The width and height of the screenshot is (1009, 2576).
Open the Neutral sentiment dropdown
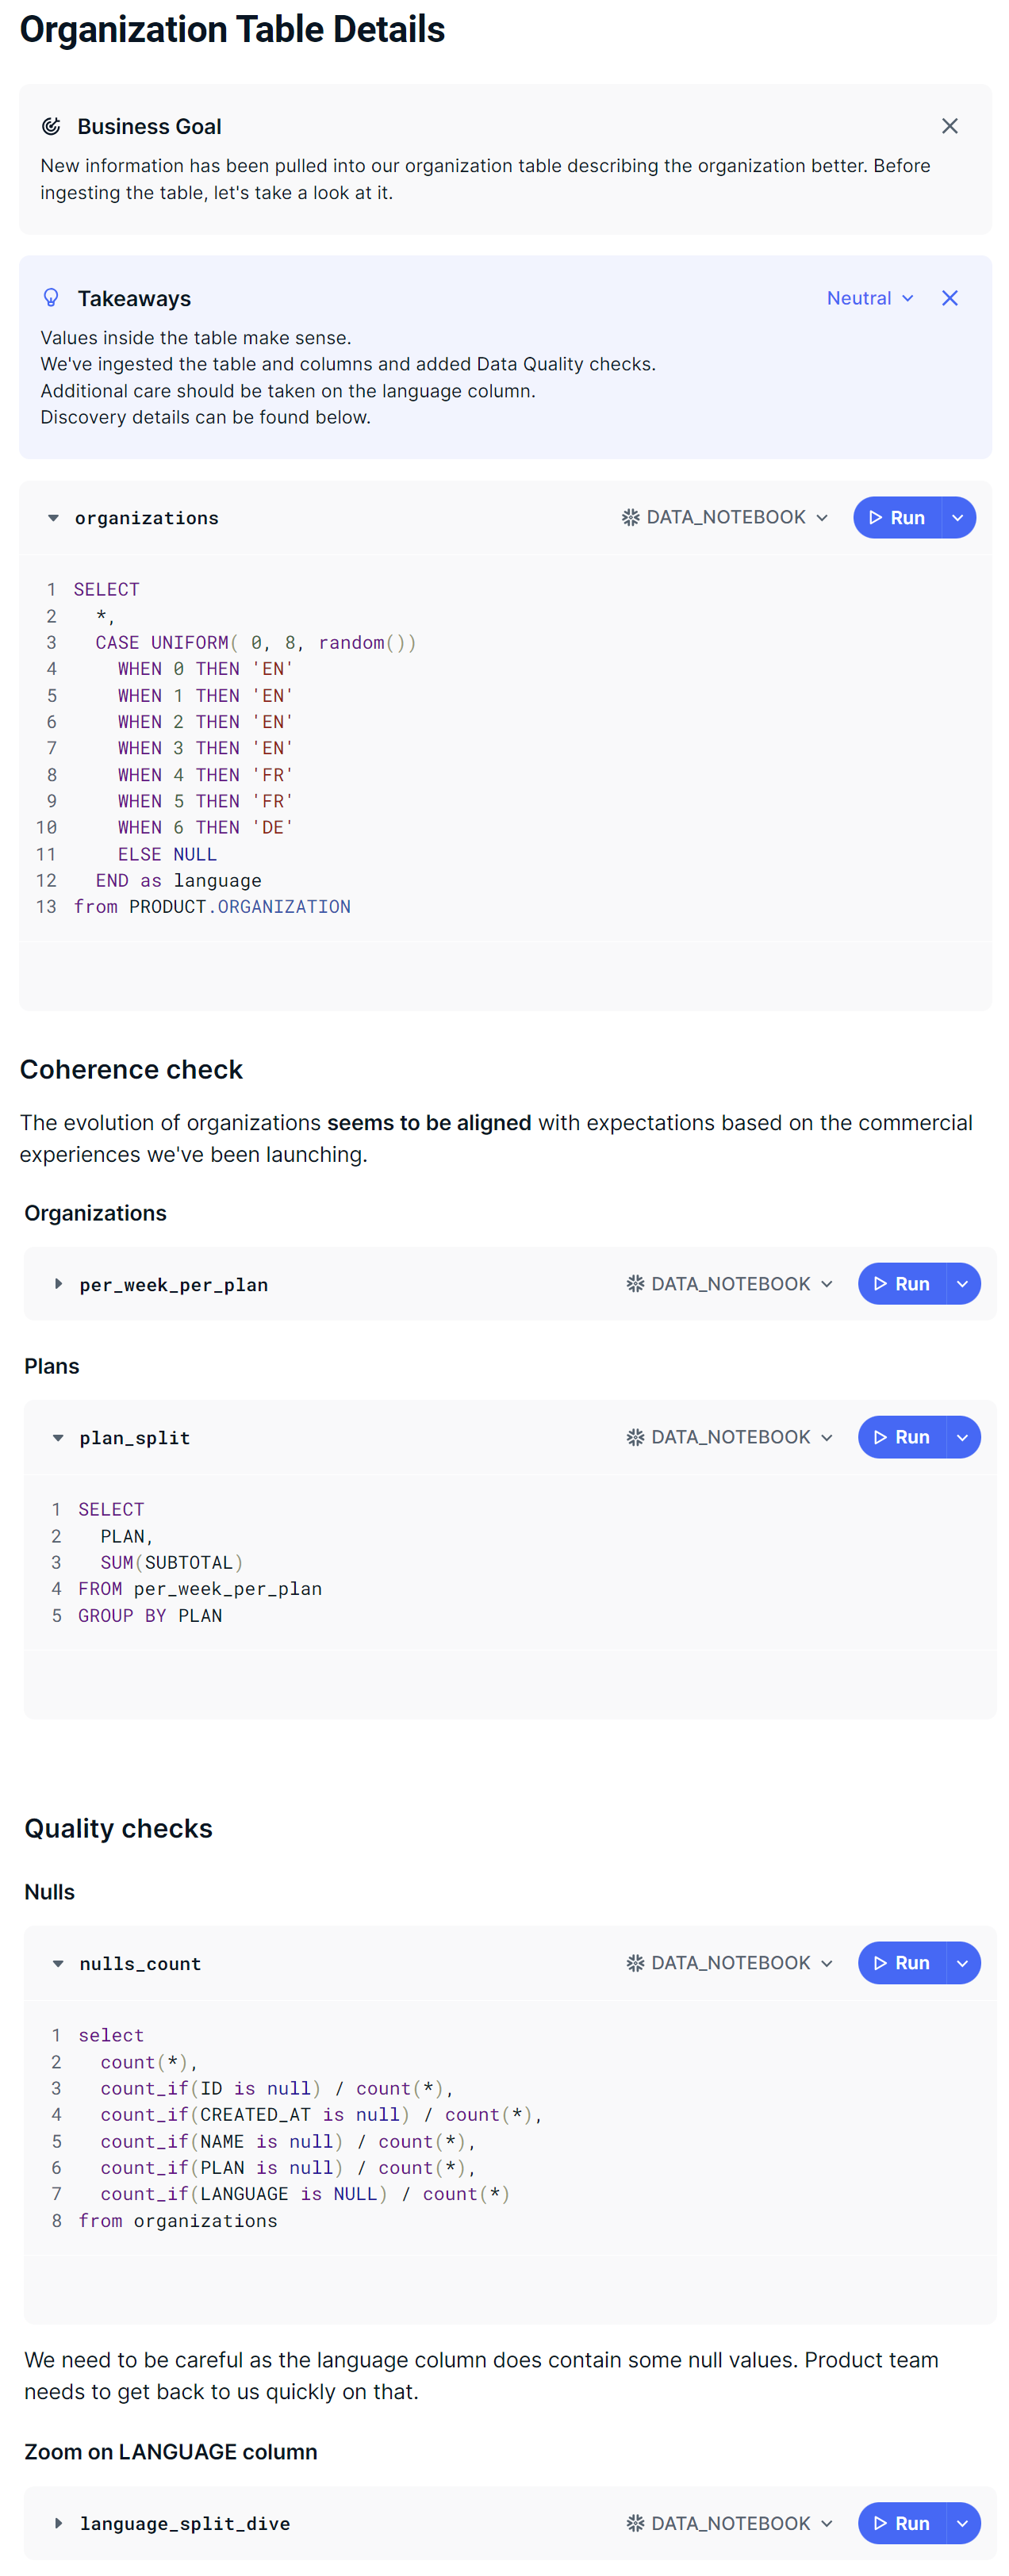[x=869, y=298]
